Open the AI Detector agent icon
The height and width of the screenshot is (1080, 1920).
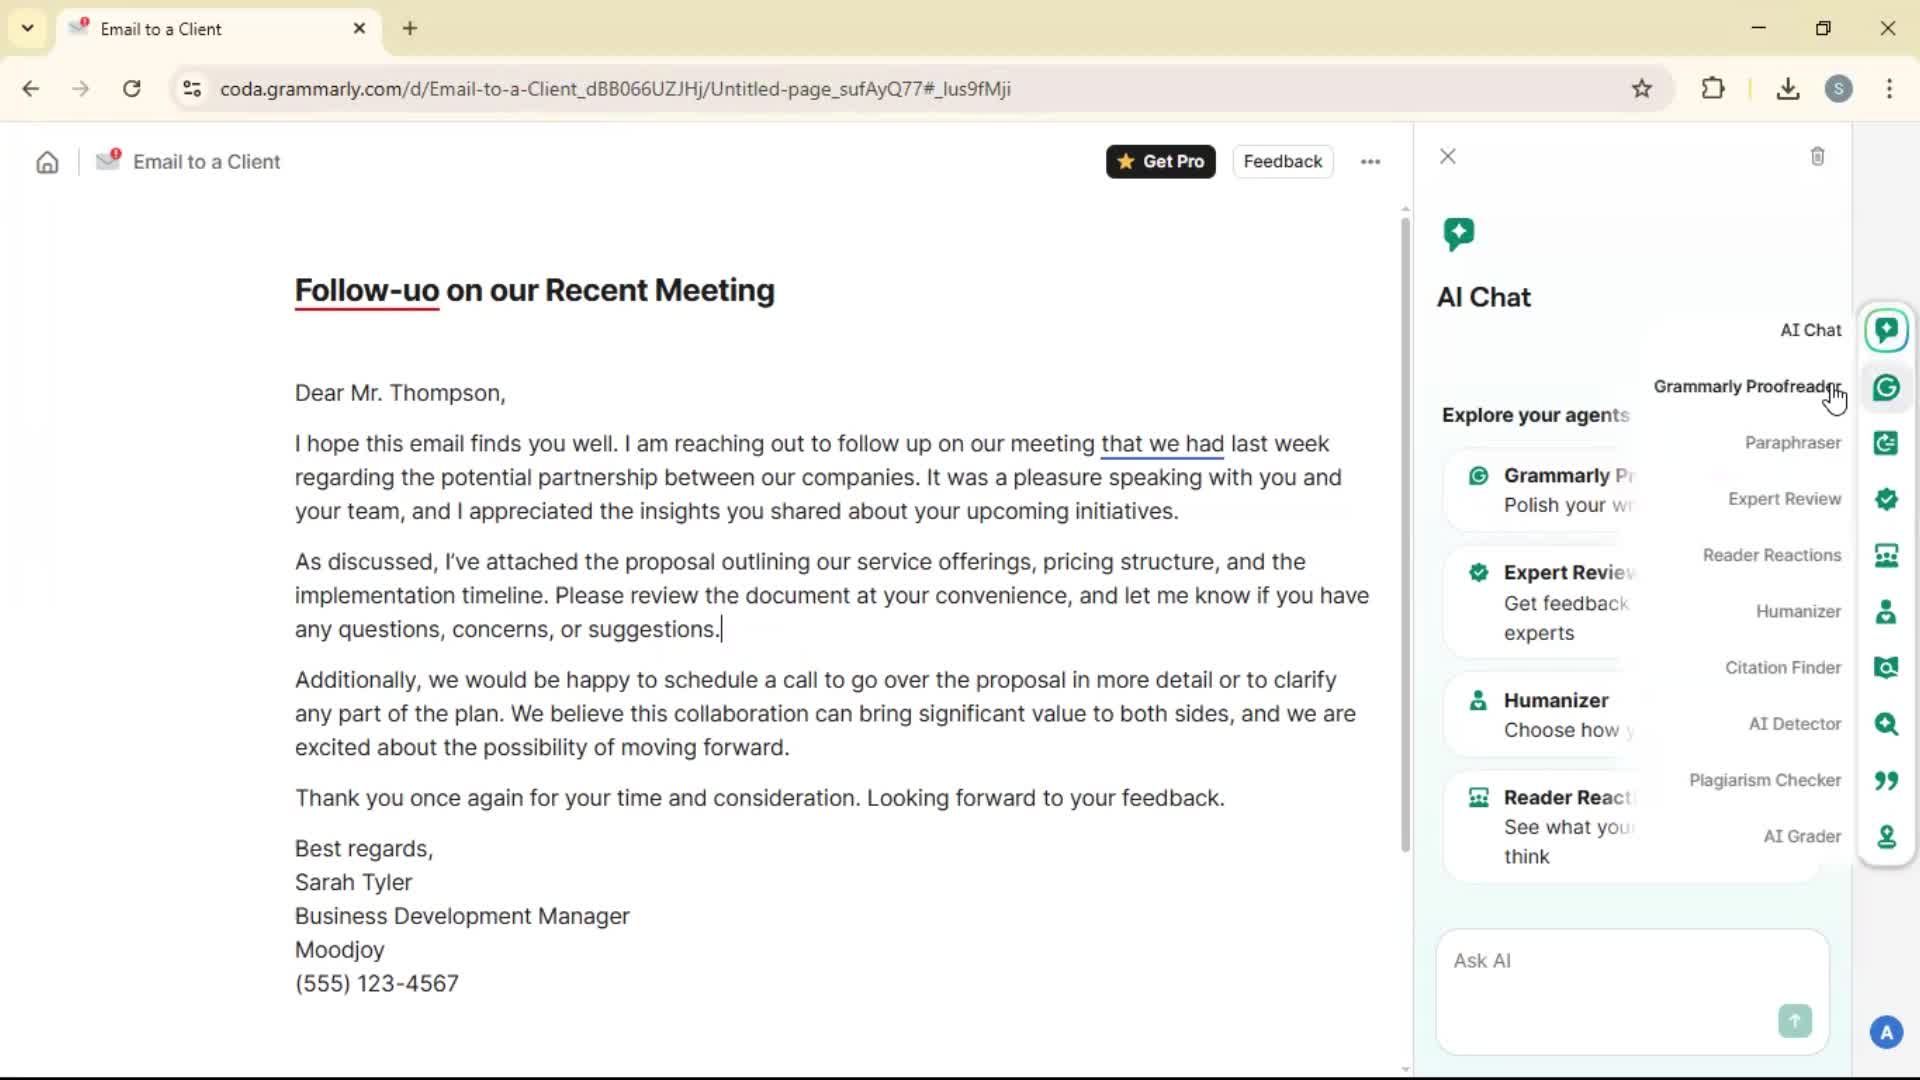coord(1886,723)
